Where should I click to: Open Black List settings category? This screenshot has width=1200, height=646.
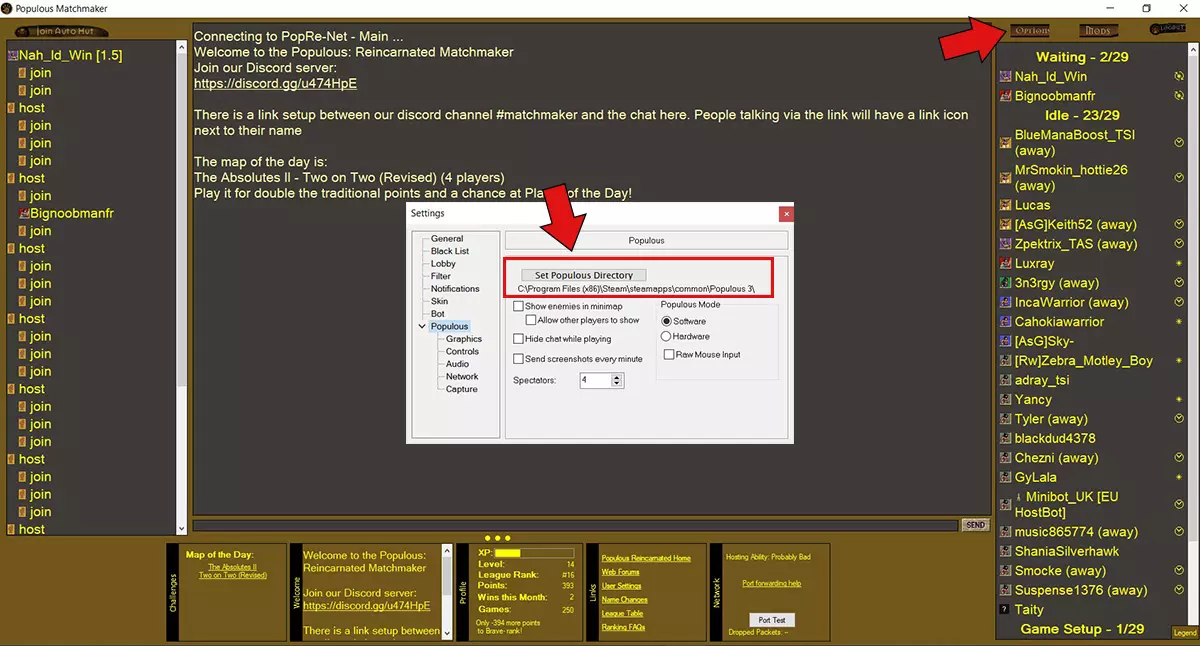tap(450, 251)
